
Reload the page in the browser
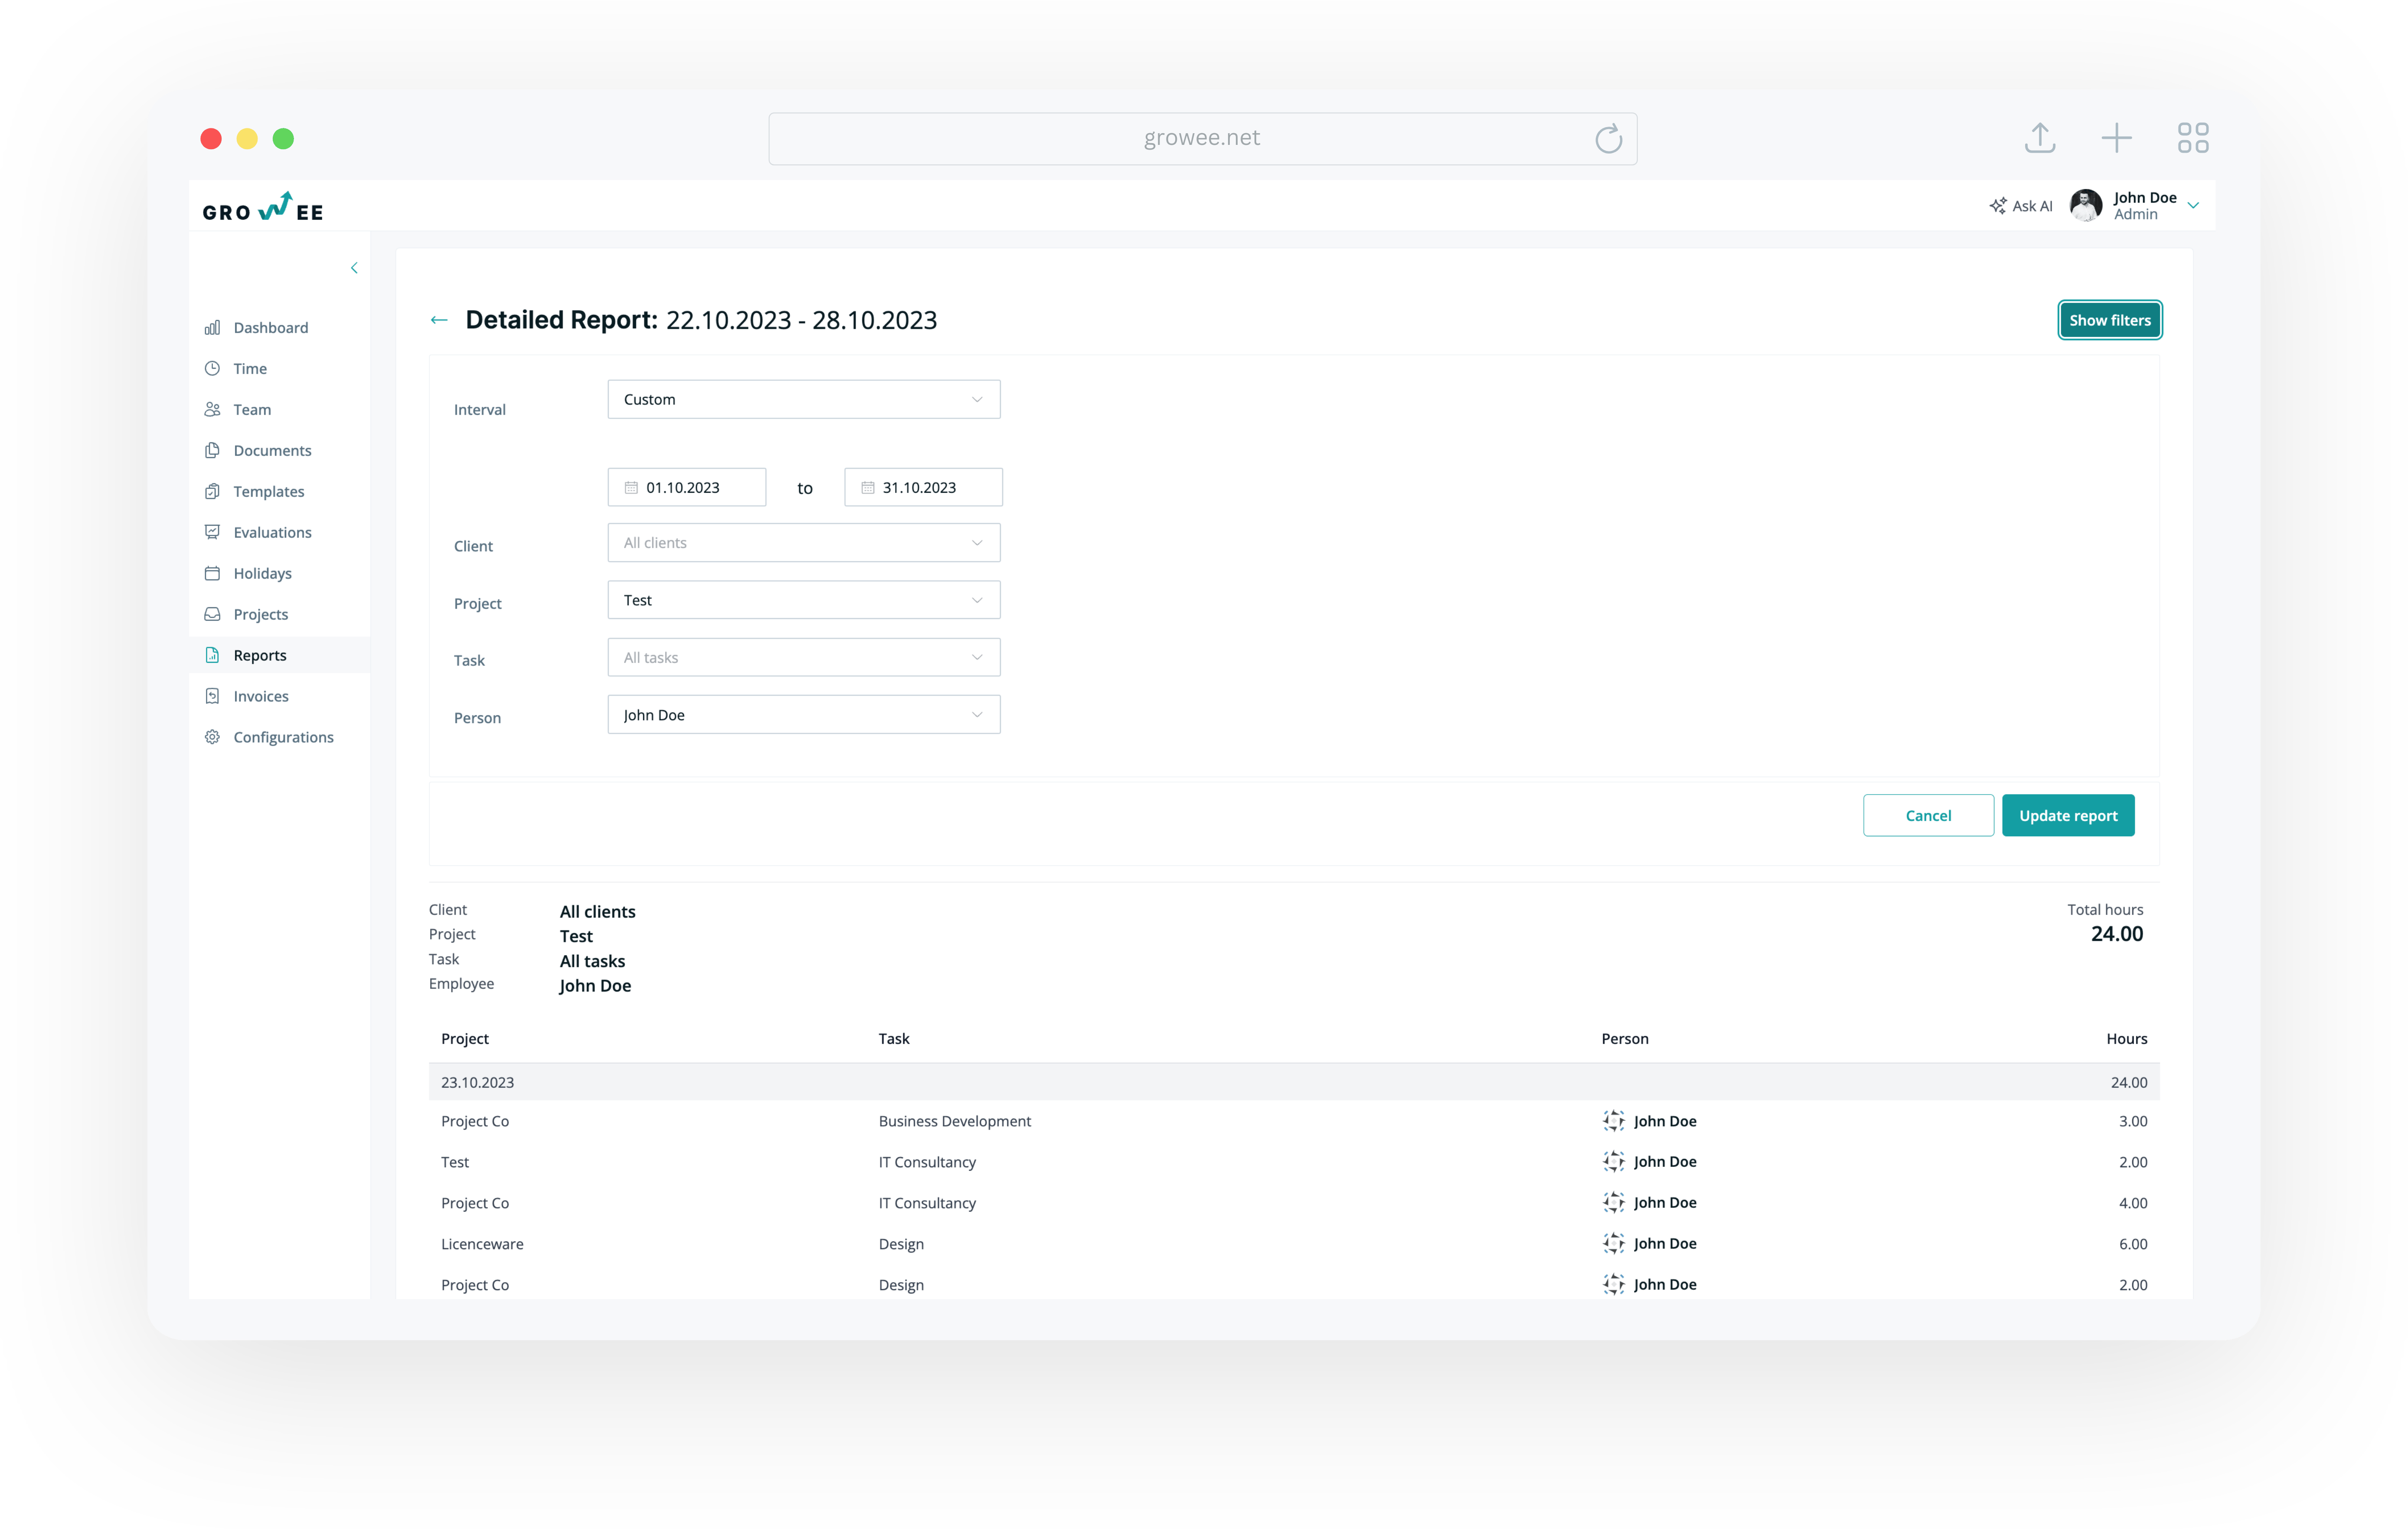[1608, 139]
